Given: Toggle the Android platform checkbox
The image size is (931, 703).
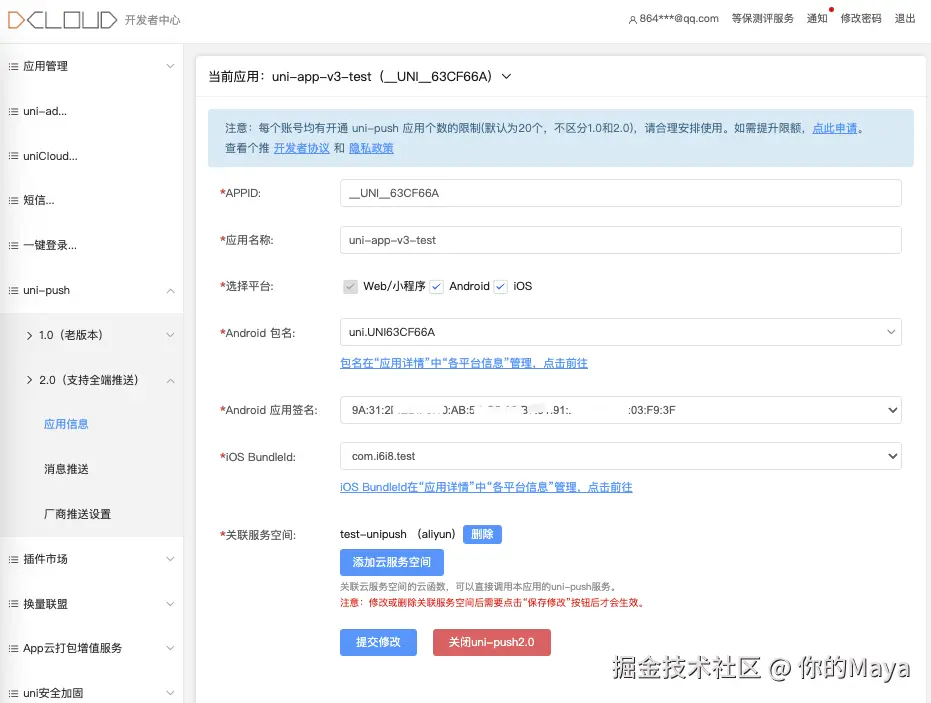Looking at the screenshot, I should [x=436, y=287].
